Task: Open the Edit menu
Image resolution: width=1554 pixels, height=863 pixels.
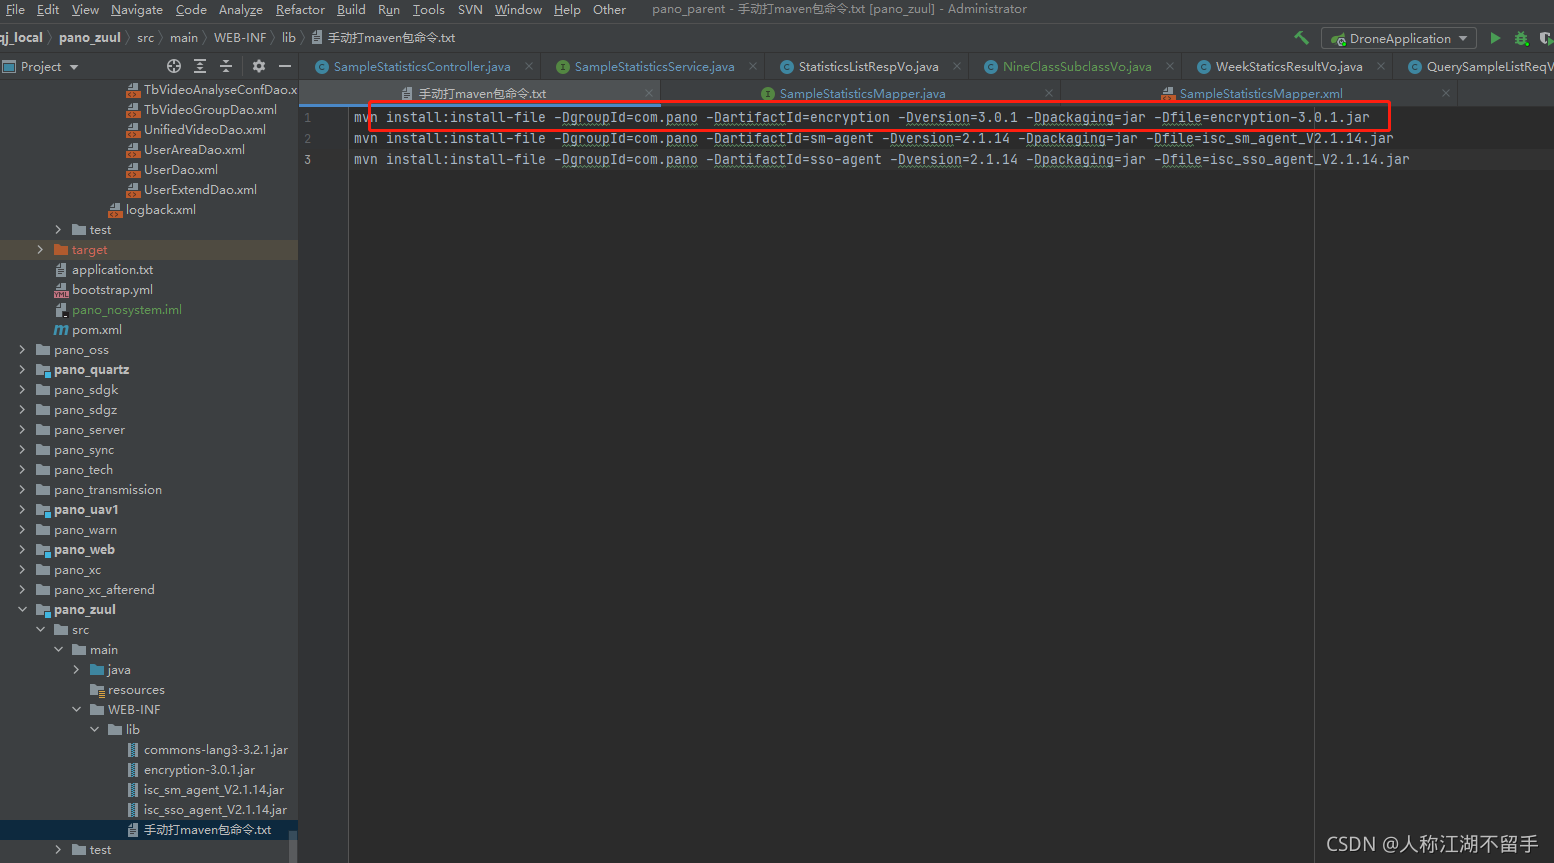Action: pos(48,9)
